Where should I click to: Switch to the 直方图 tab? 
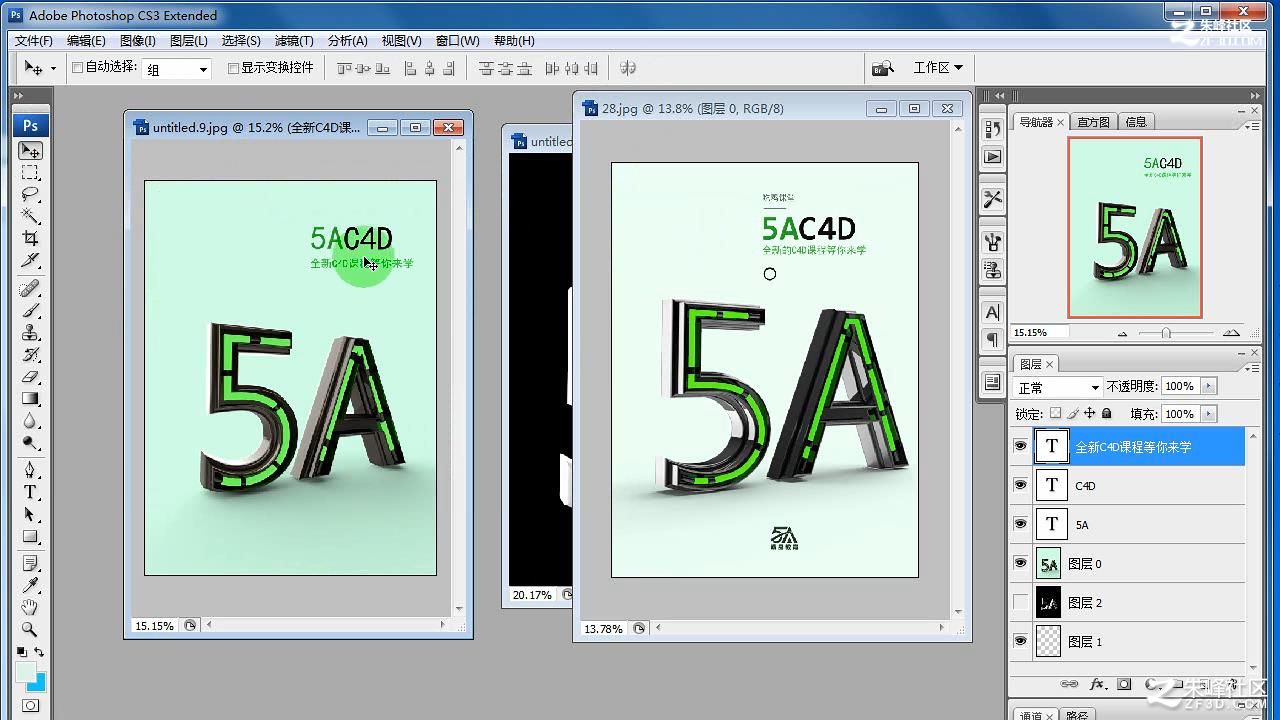[x=1094, y=122]
